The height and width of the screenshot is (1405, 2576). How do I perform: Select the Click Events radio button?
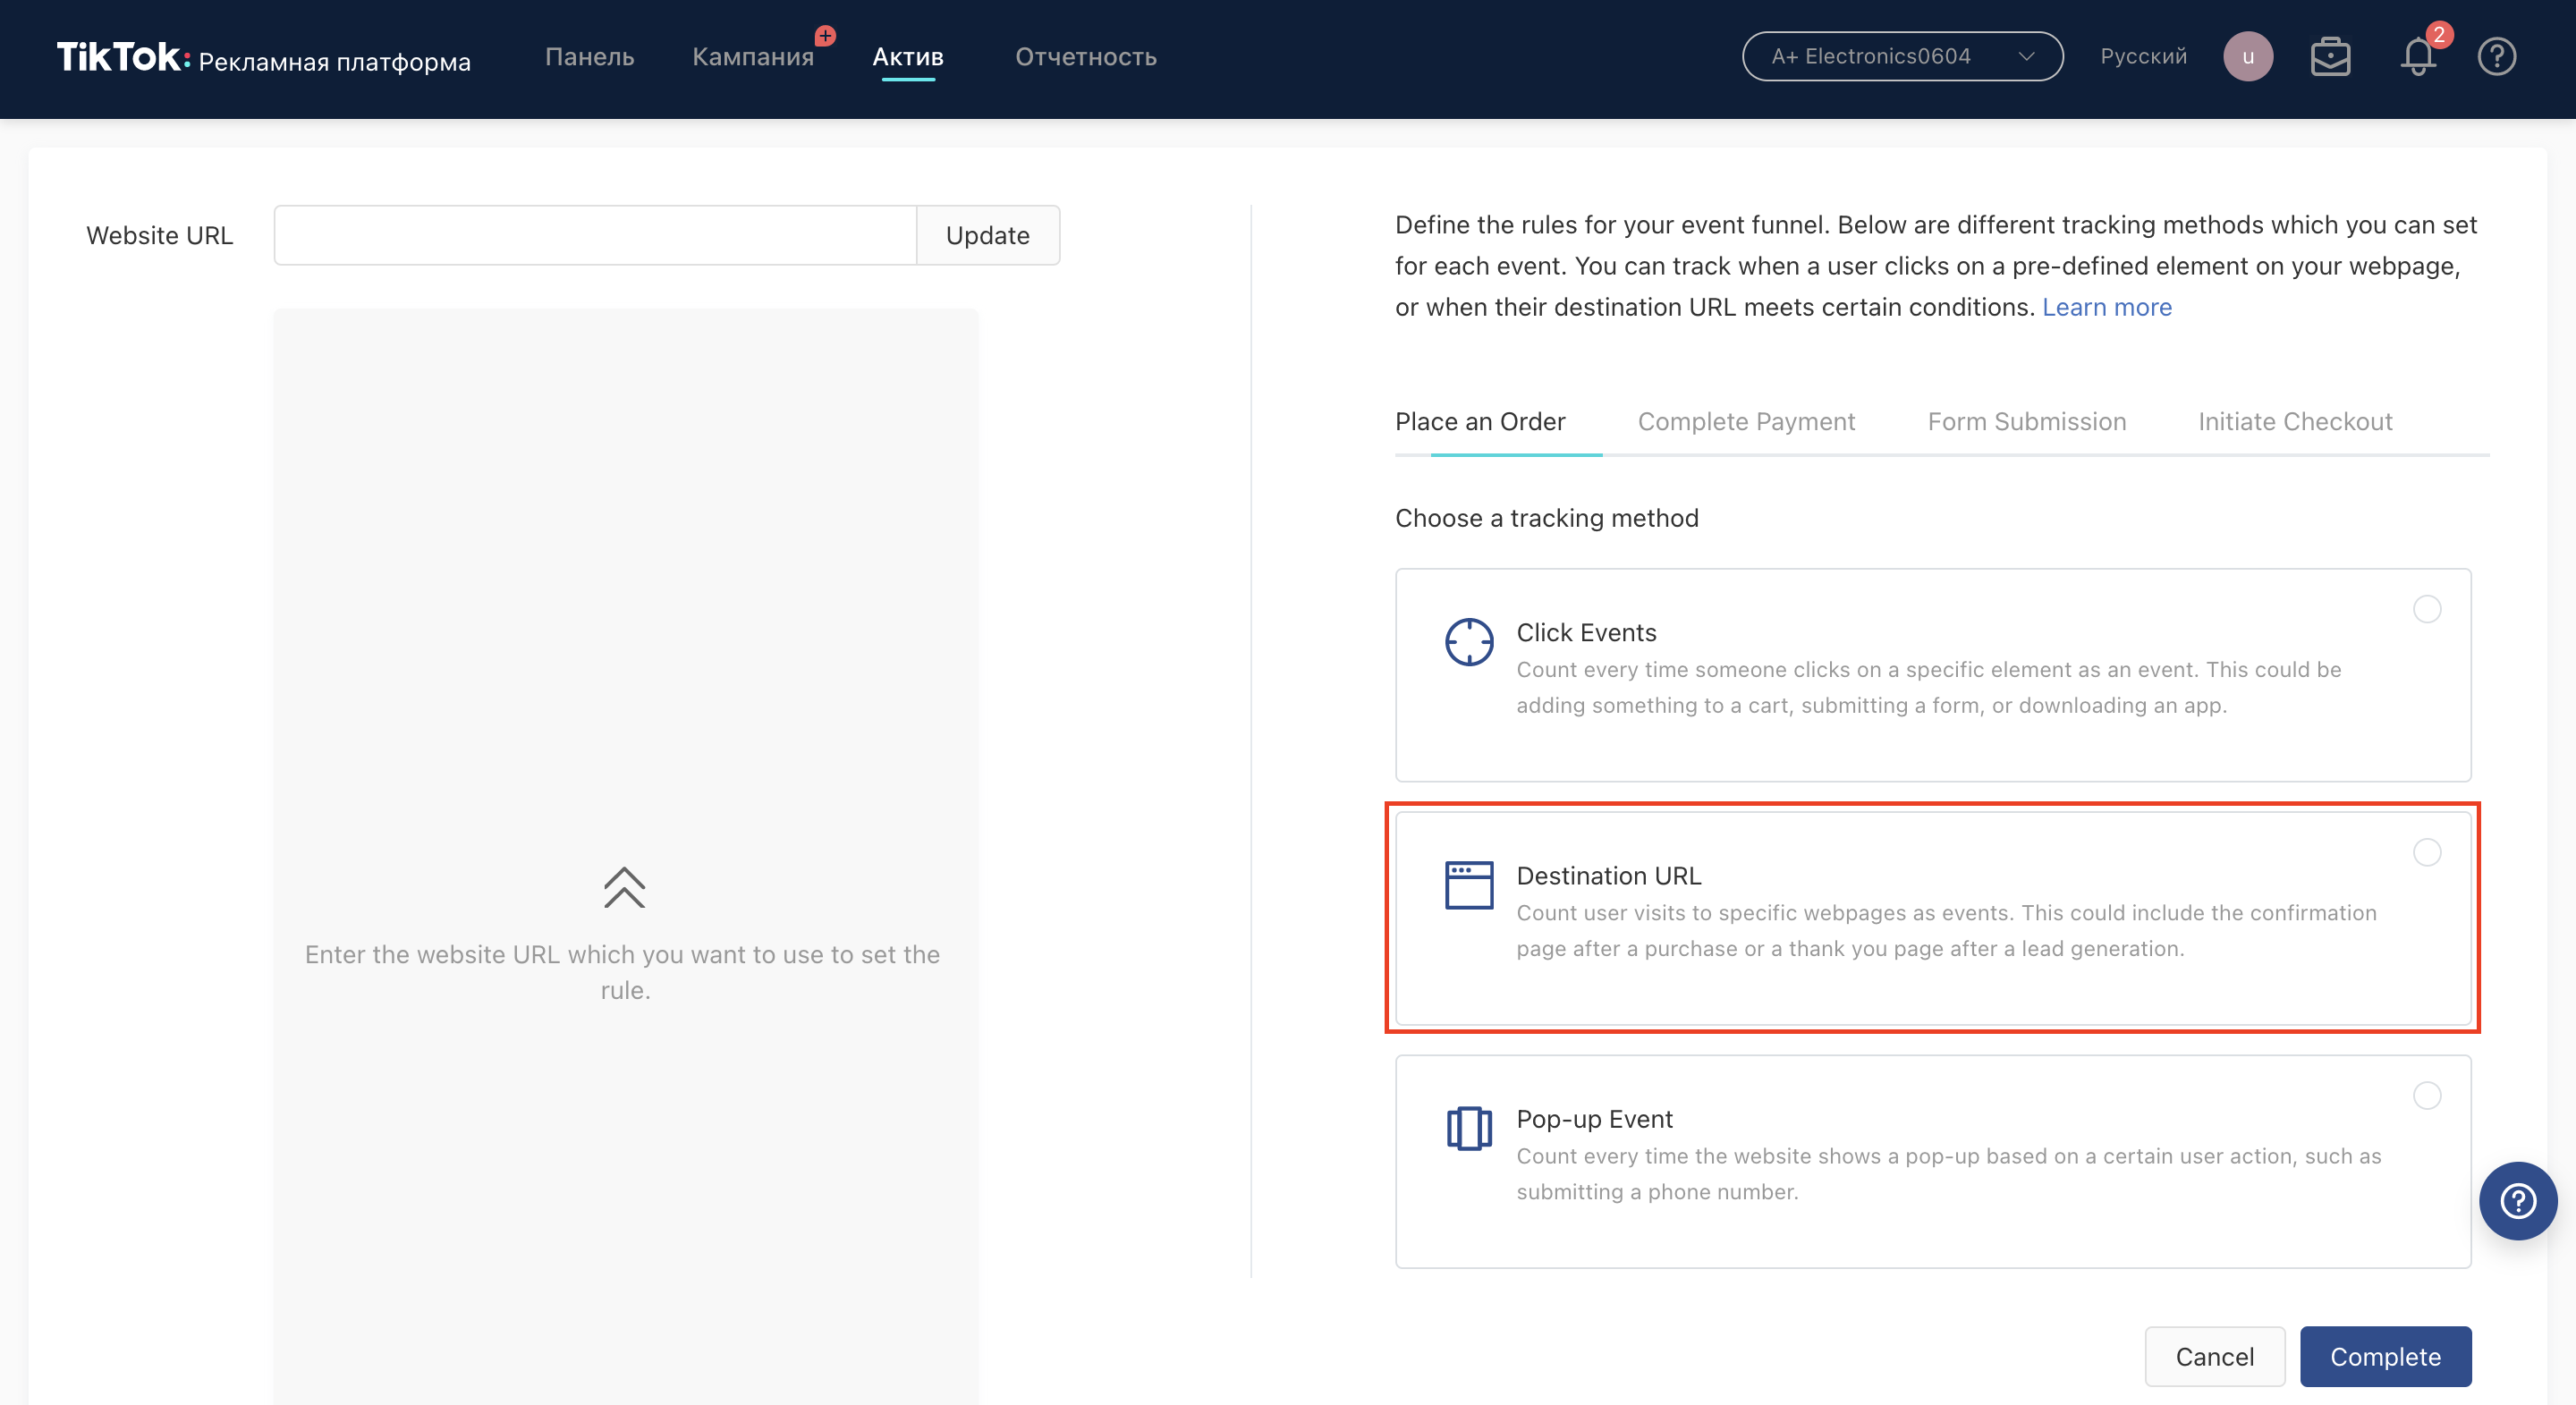[x=2426, y=609]
